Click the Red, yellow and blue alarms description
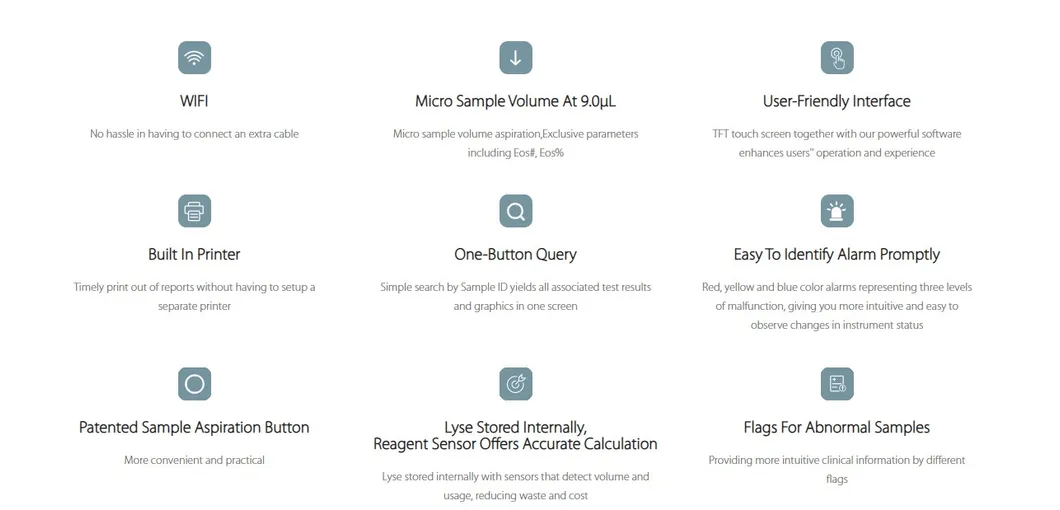This screenshot has width=1060, height=510. [x=836, y=306]
